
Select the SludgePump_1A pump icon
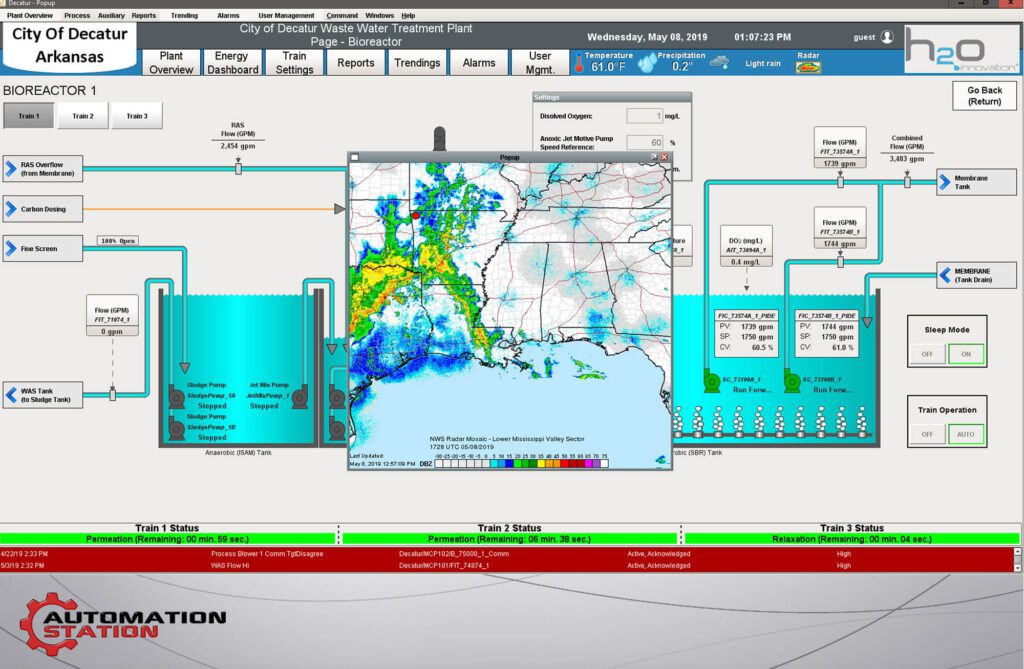coord(176,396)
